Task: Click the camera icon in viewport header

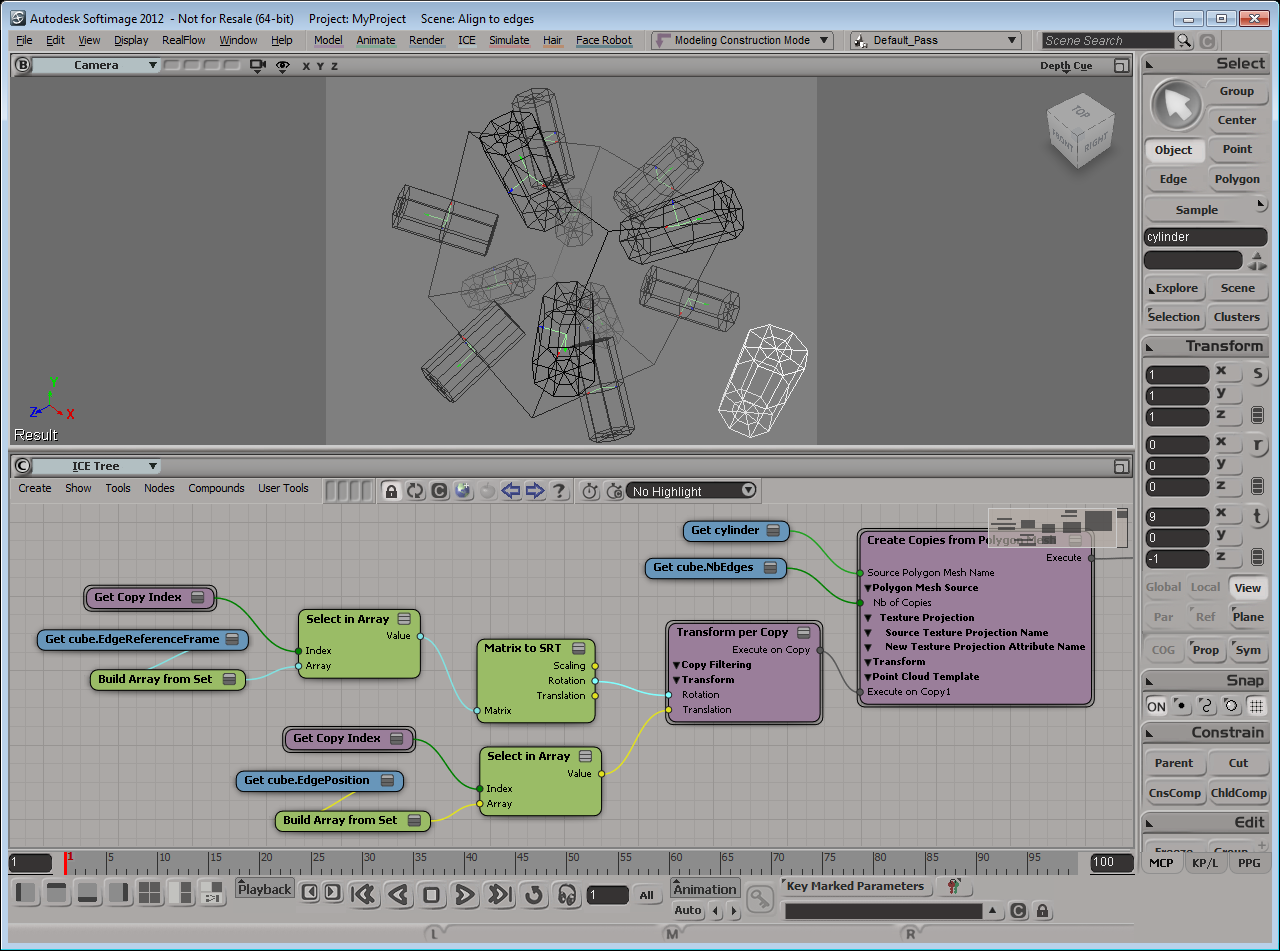Action: pos(258,66)
